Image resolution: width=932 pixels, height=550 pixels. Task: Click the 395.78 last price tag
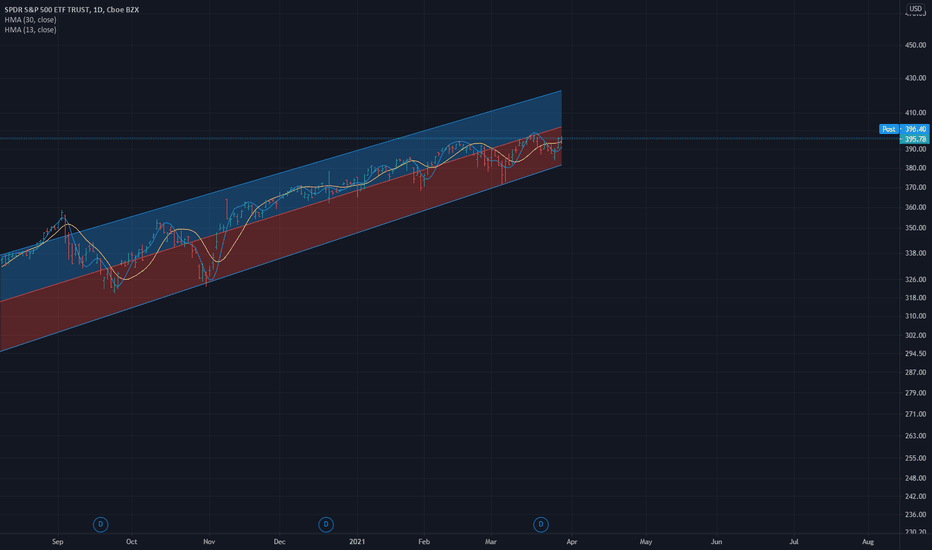[915, 139]
